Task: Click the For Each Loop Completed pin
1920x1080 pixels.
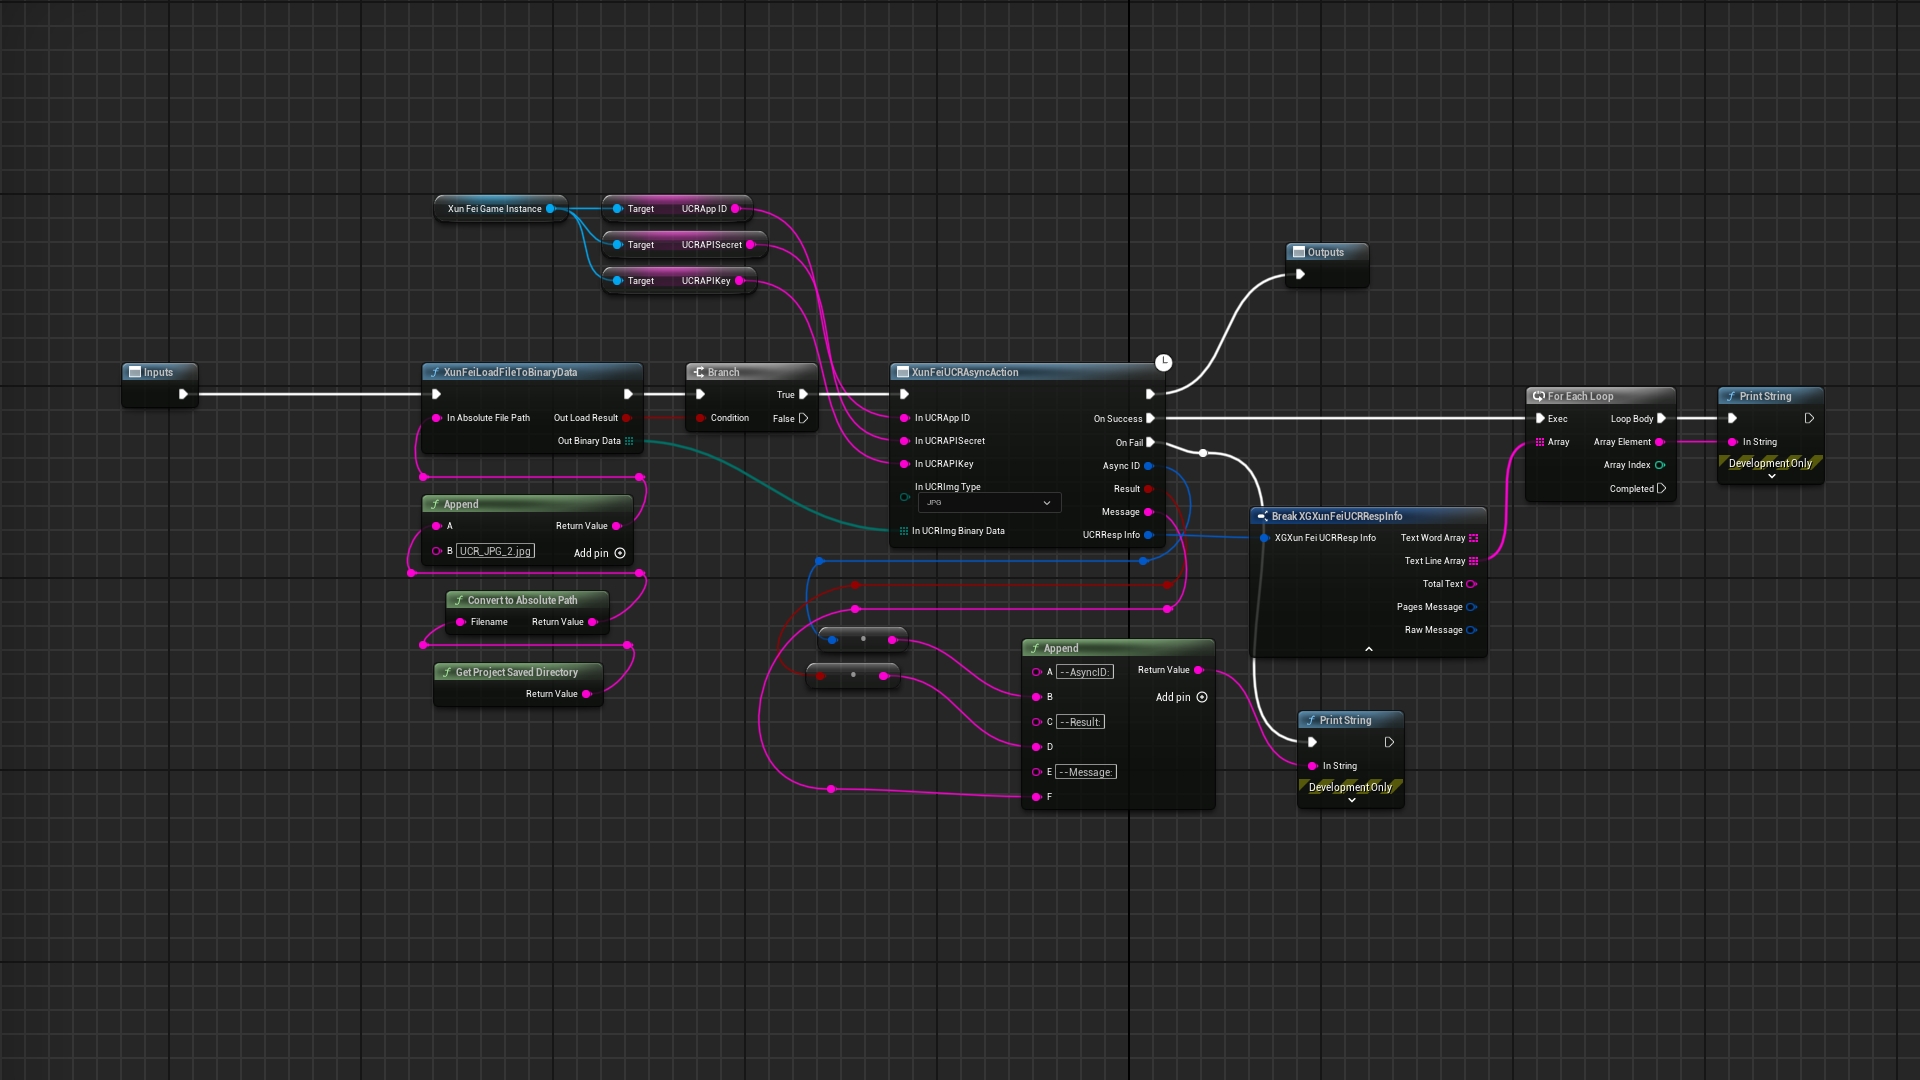Action: (1661, 489)
